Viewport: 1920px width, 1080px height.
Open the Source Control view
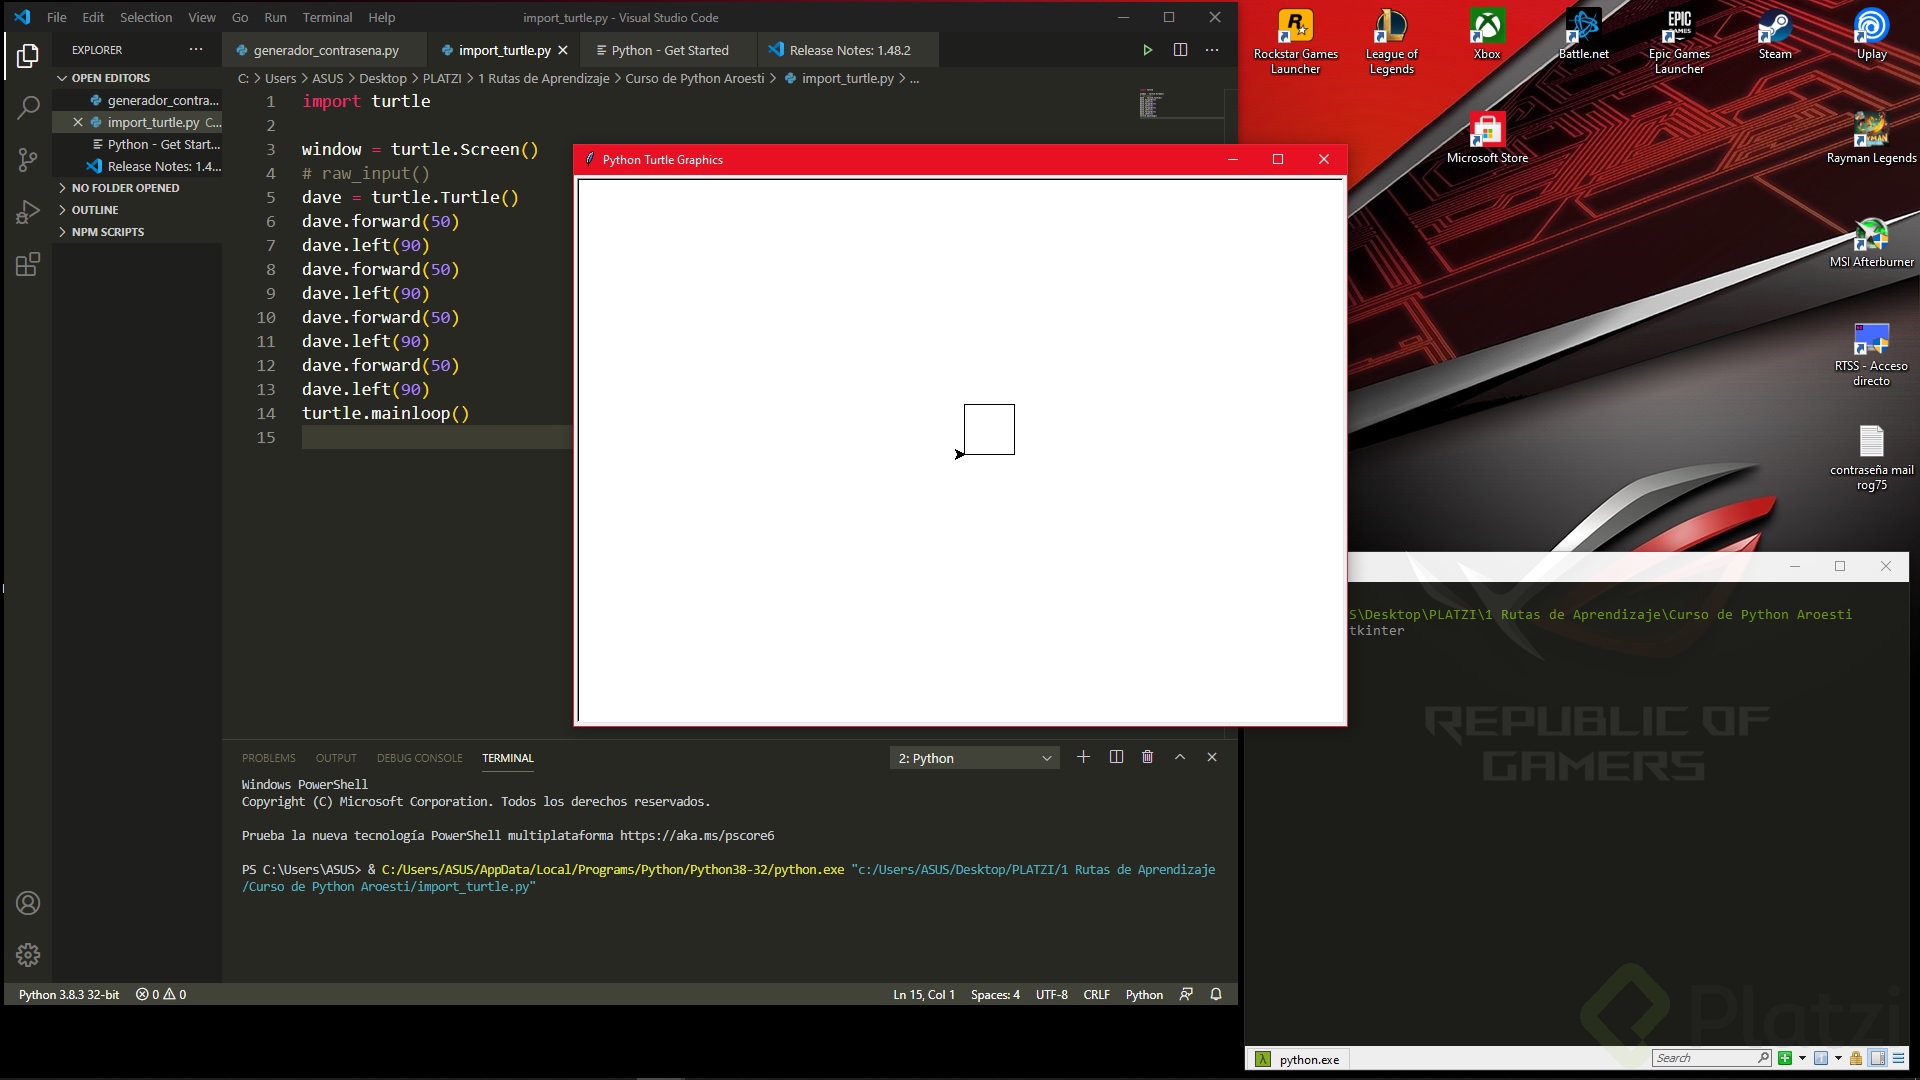click(27, 160)
